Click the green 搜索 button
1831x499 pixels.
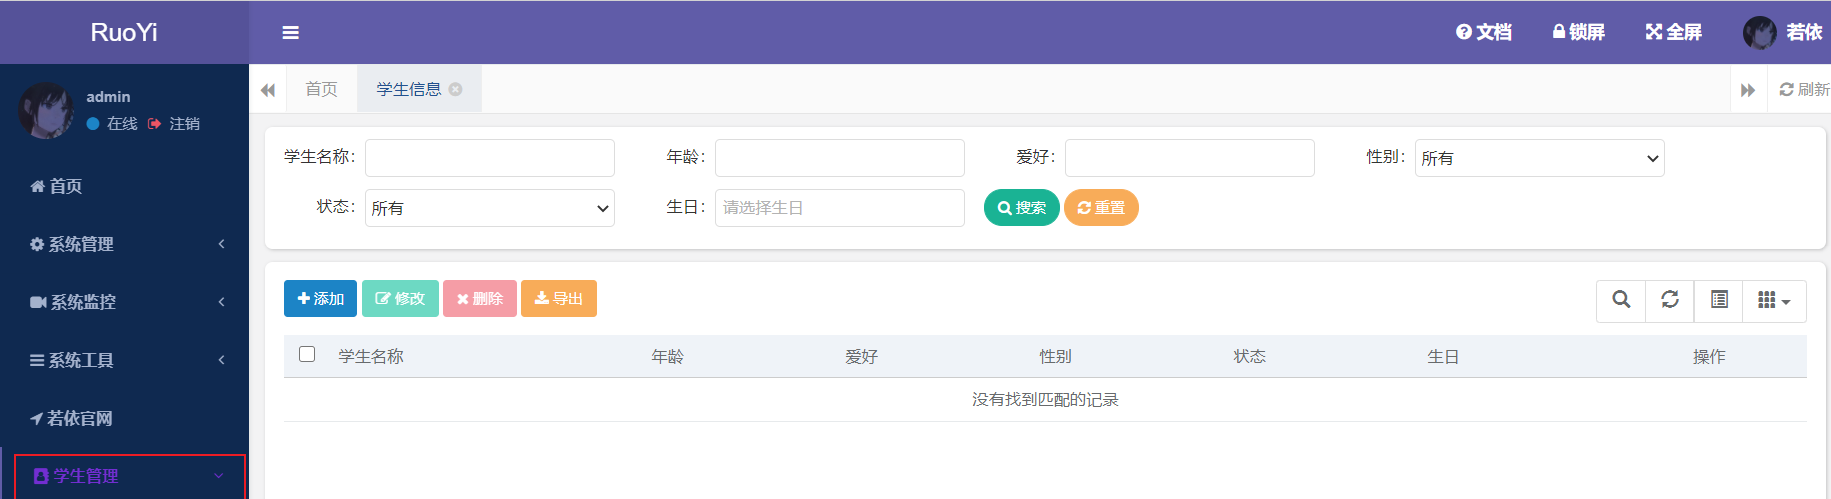click(x=1021, y=208)
